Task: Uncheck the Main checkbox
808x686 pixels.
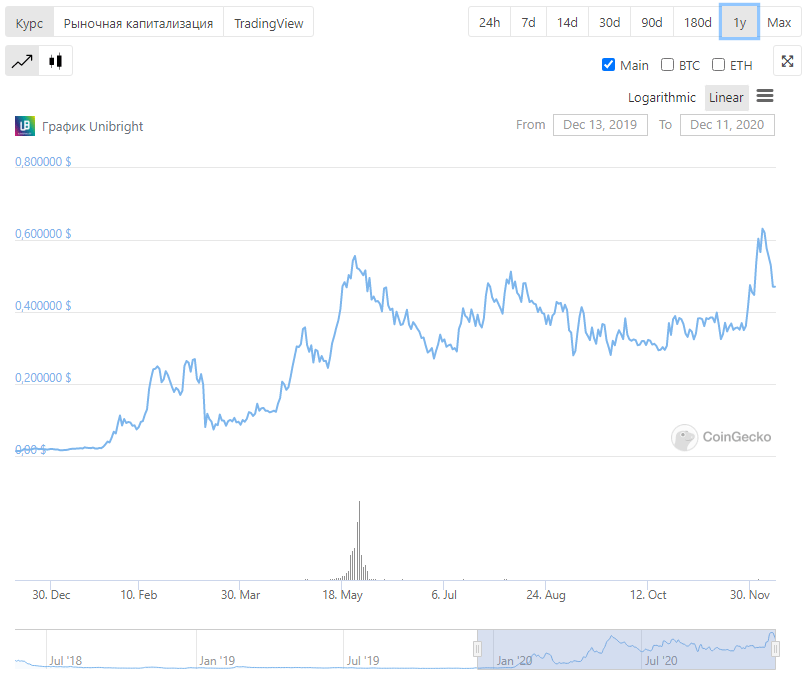Action: point(609,65)
